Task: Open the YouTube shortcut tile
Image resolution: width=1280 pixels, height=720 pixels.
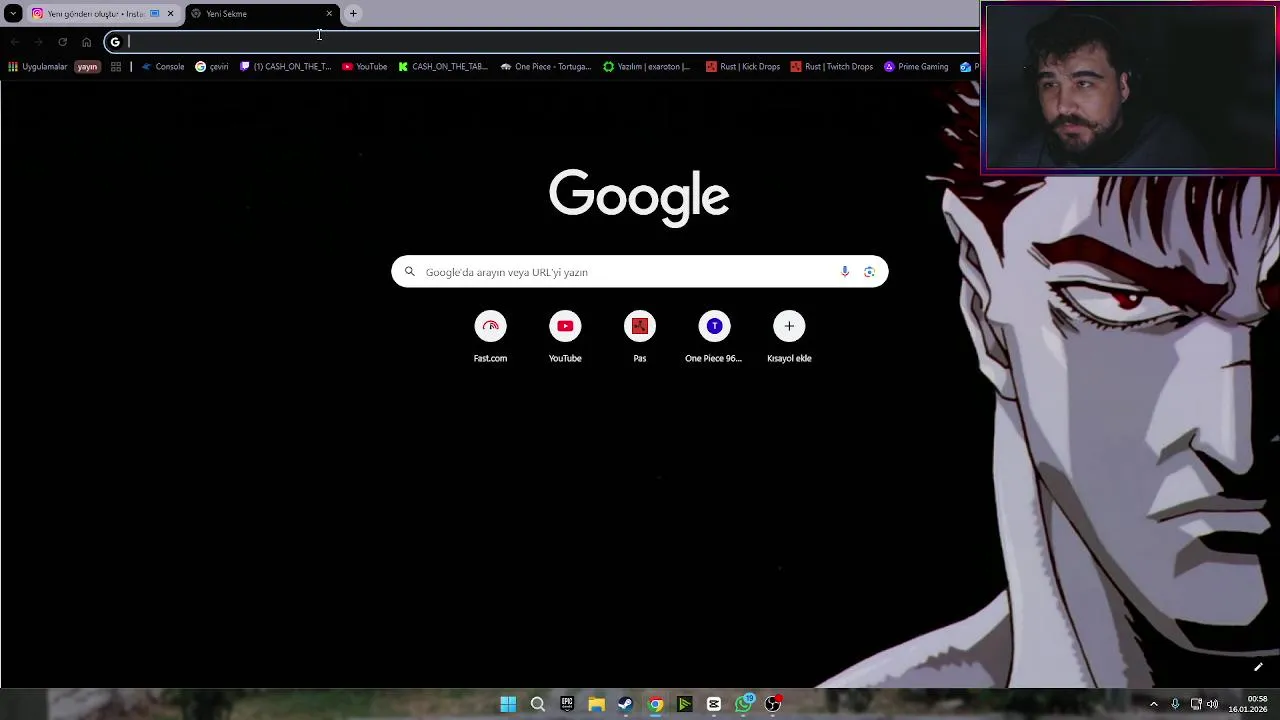Action: click(565, 337)
